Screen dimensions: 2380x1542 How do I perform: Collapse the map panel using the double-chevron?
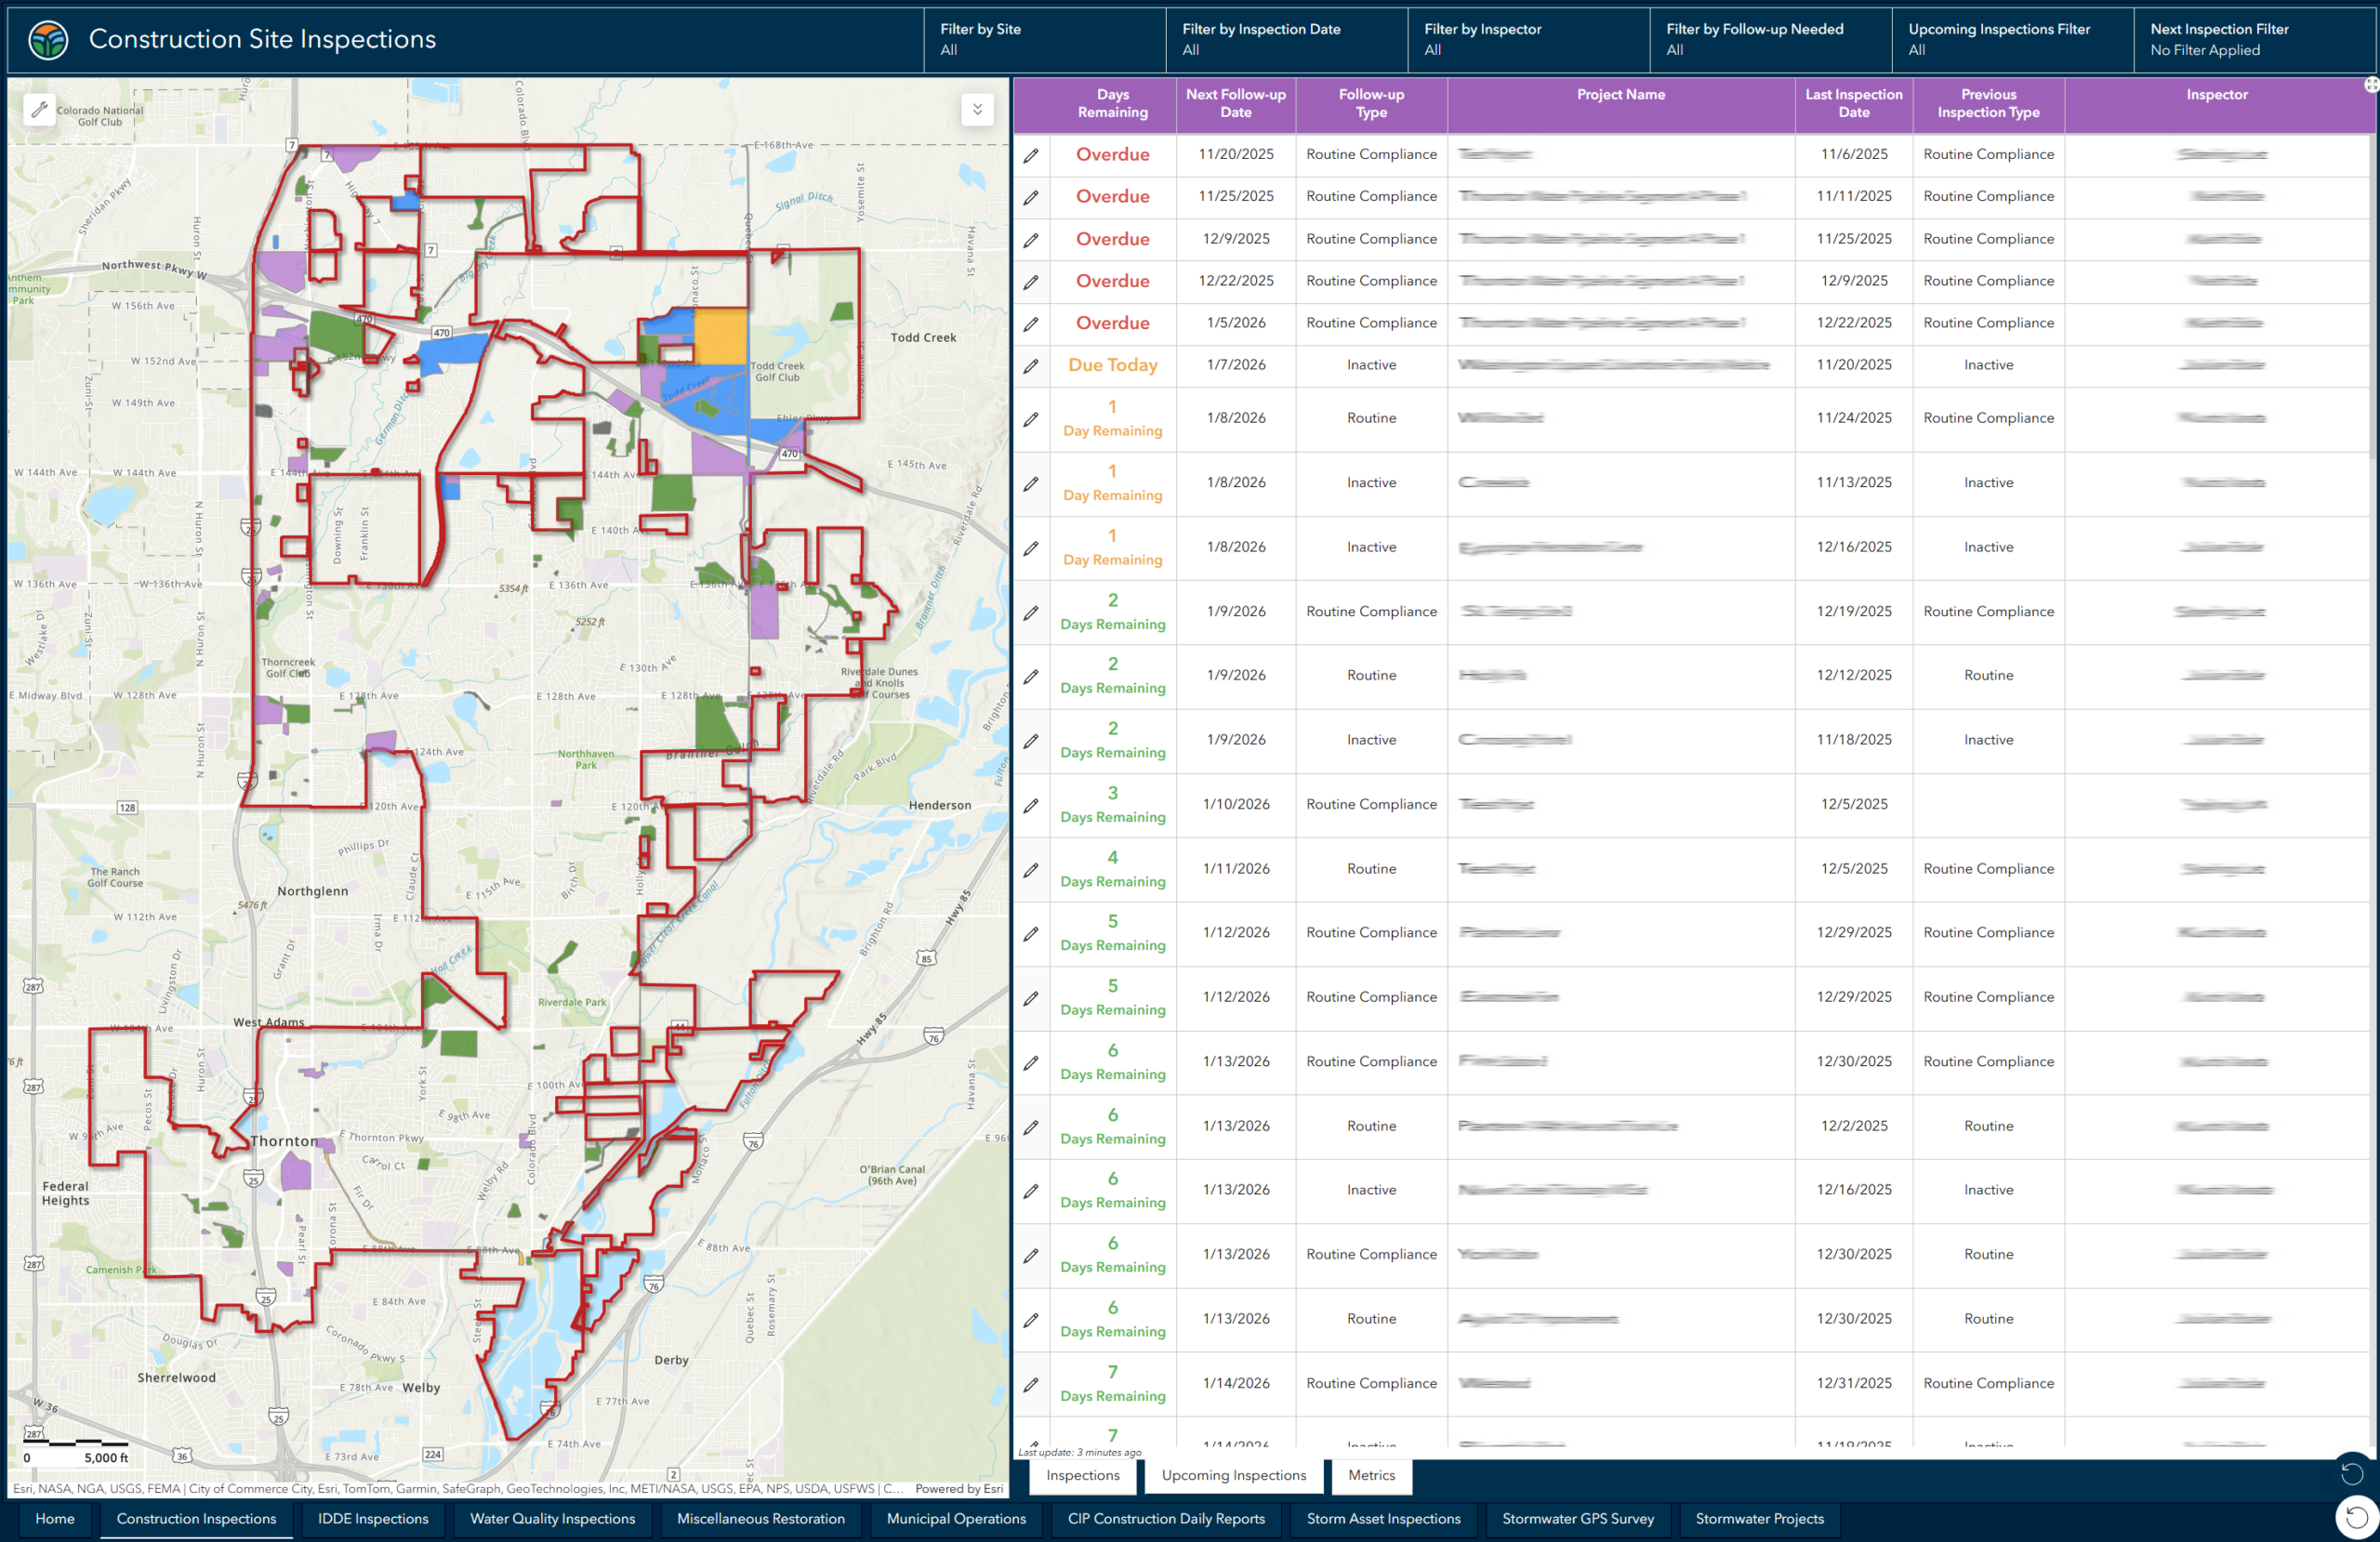977,110
